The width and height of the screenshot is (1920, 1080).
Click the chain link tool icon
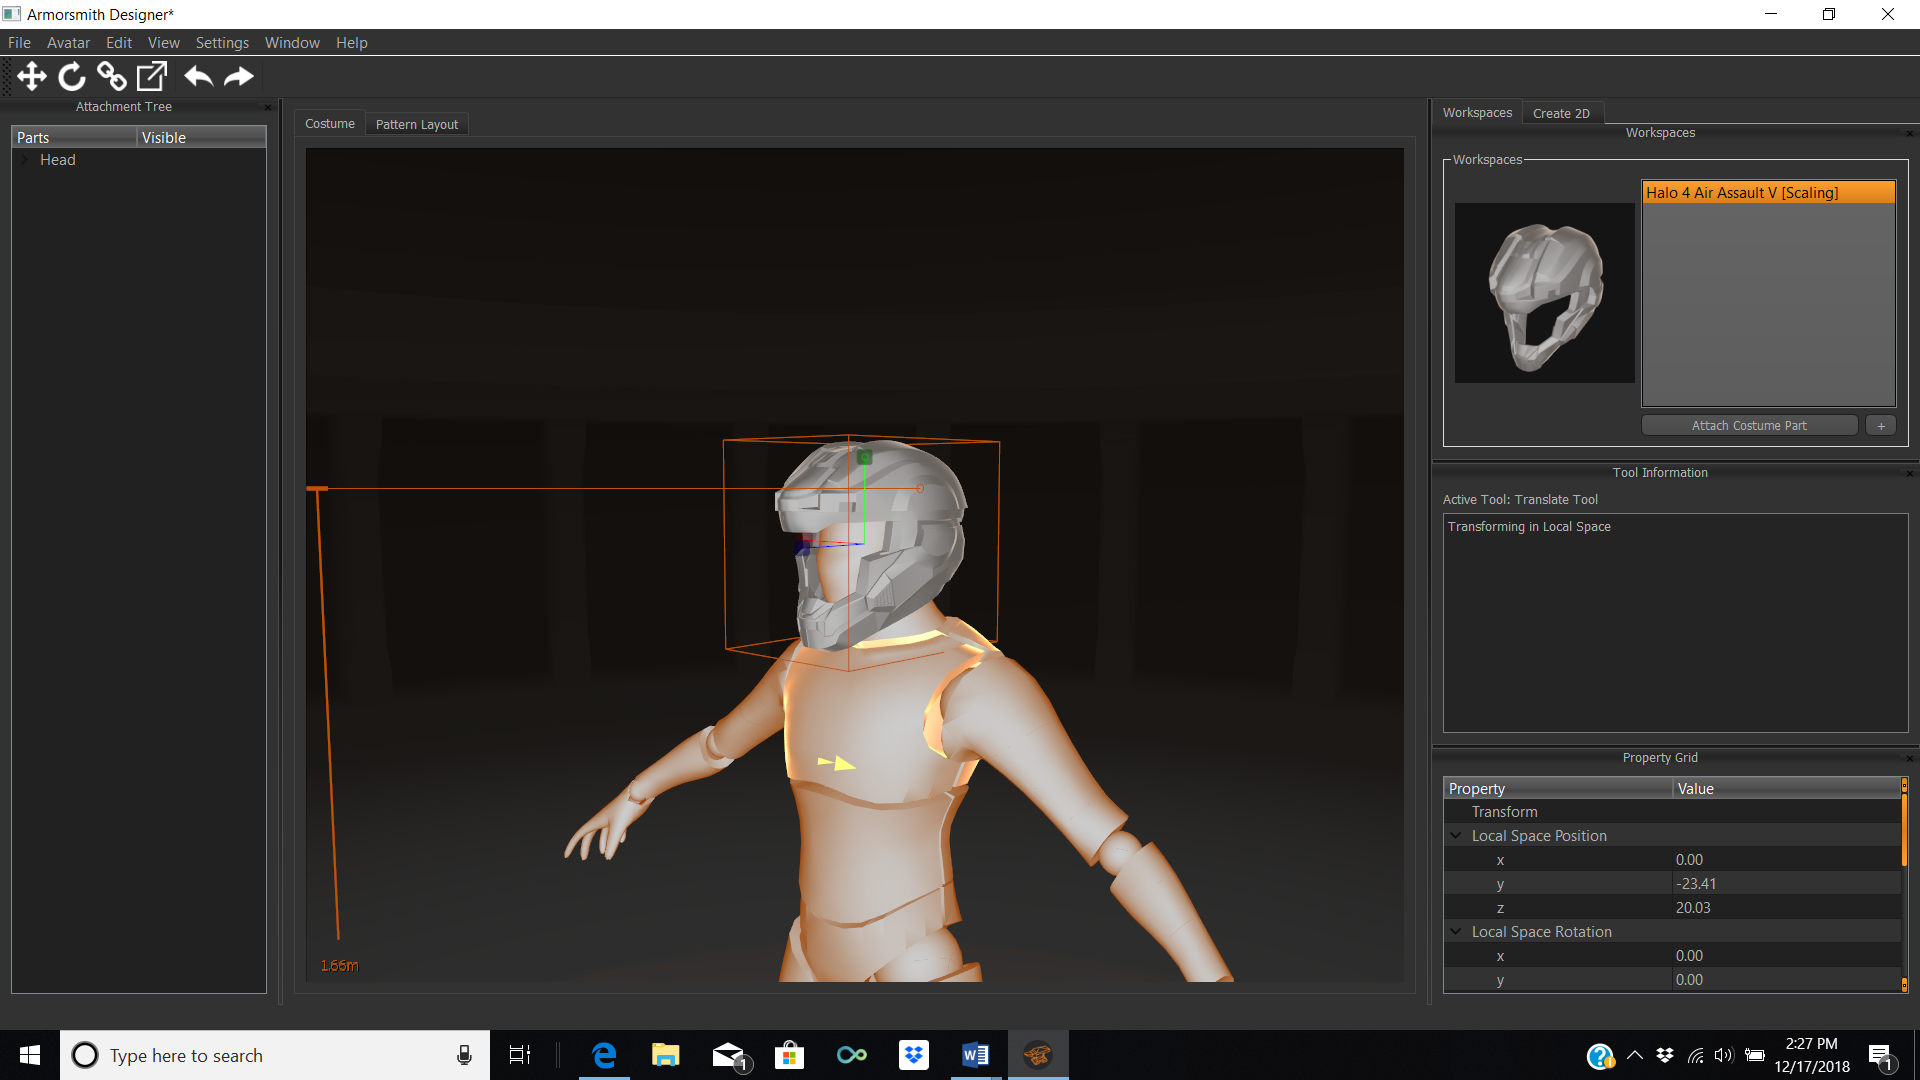pyautogui.click(x=111, y=76)
